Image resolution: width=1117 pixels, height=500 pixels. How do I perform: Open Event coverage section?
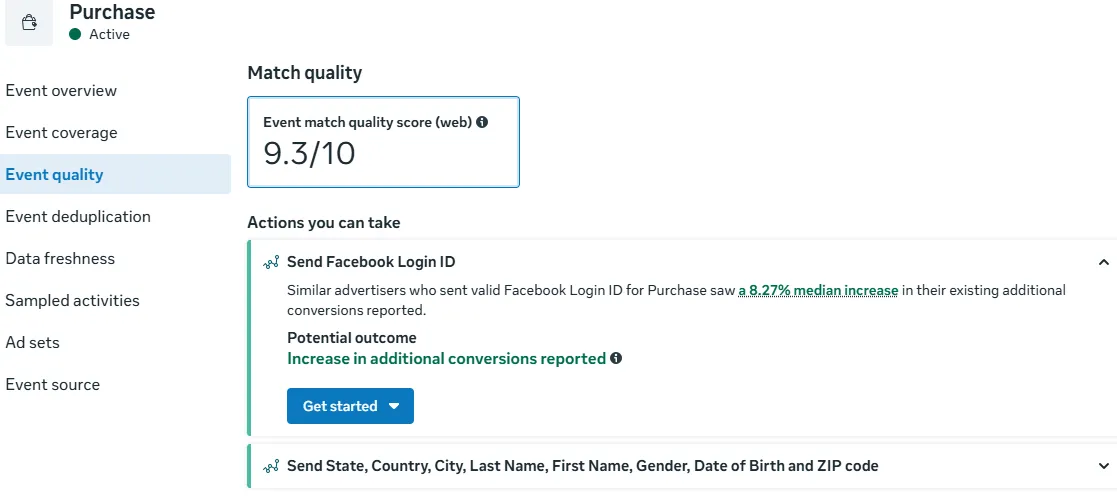click(x=61, y=133)
